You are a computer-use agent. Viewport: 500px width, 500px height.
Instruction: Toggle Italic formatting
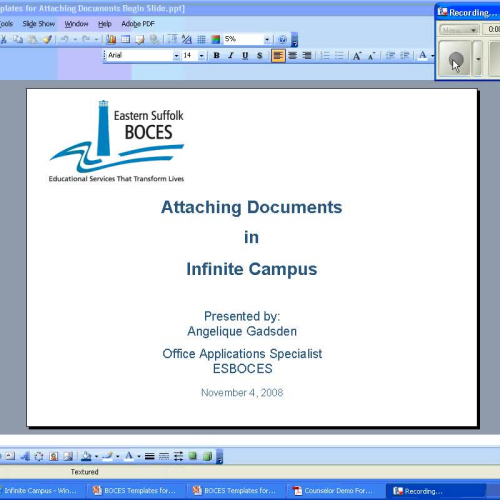pyautogui.click(x=231, y=55)
